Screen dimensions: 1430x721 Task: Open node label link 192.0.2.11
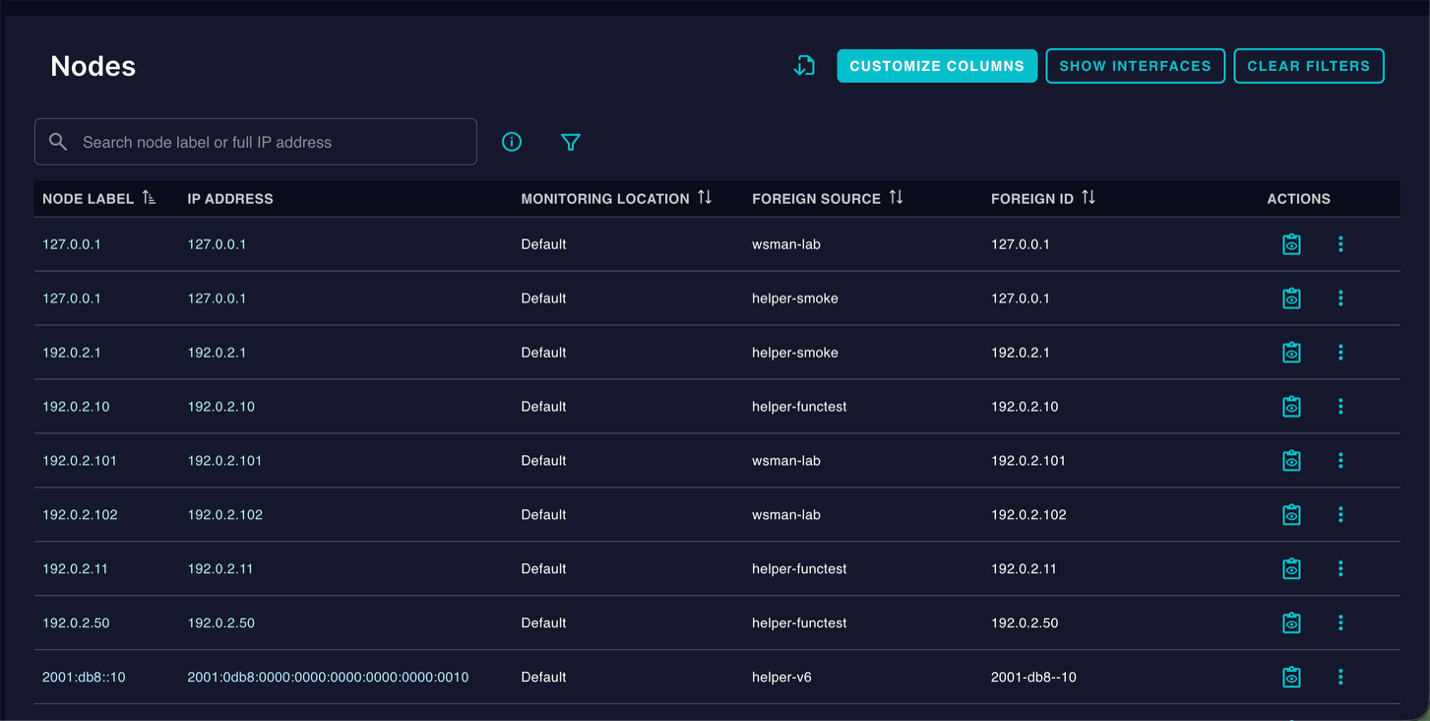[75, 568]
